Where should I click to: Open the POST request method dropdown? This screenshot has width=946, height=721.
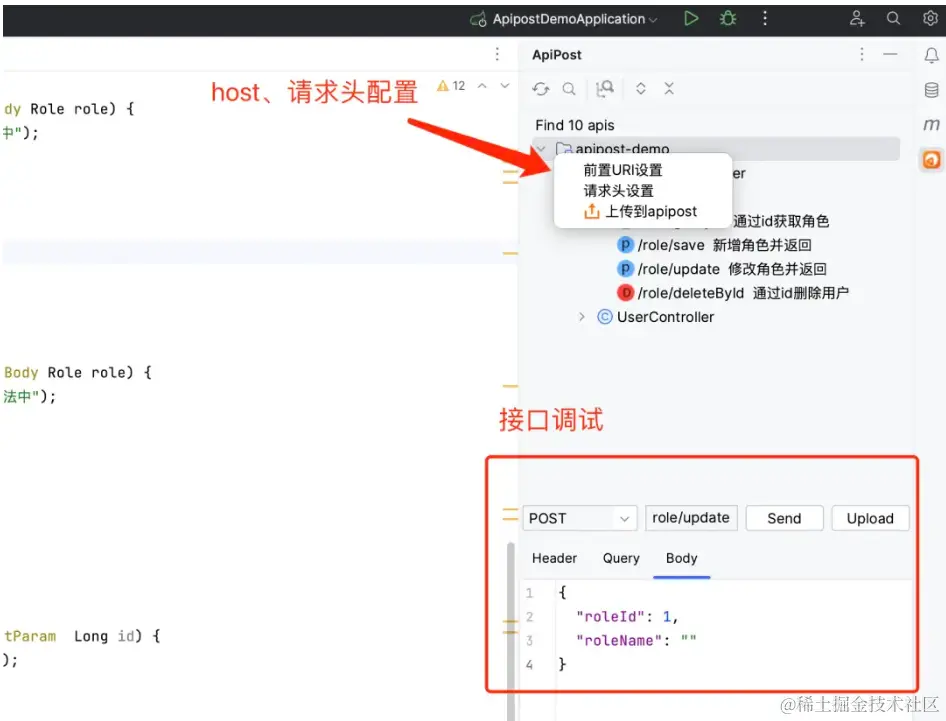[580, 518]
